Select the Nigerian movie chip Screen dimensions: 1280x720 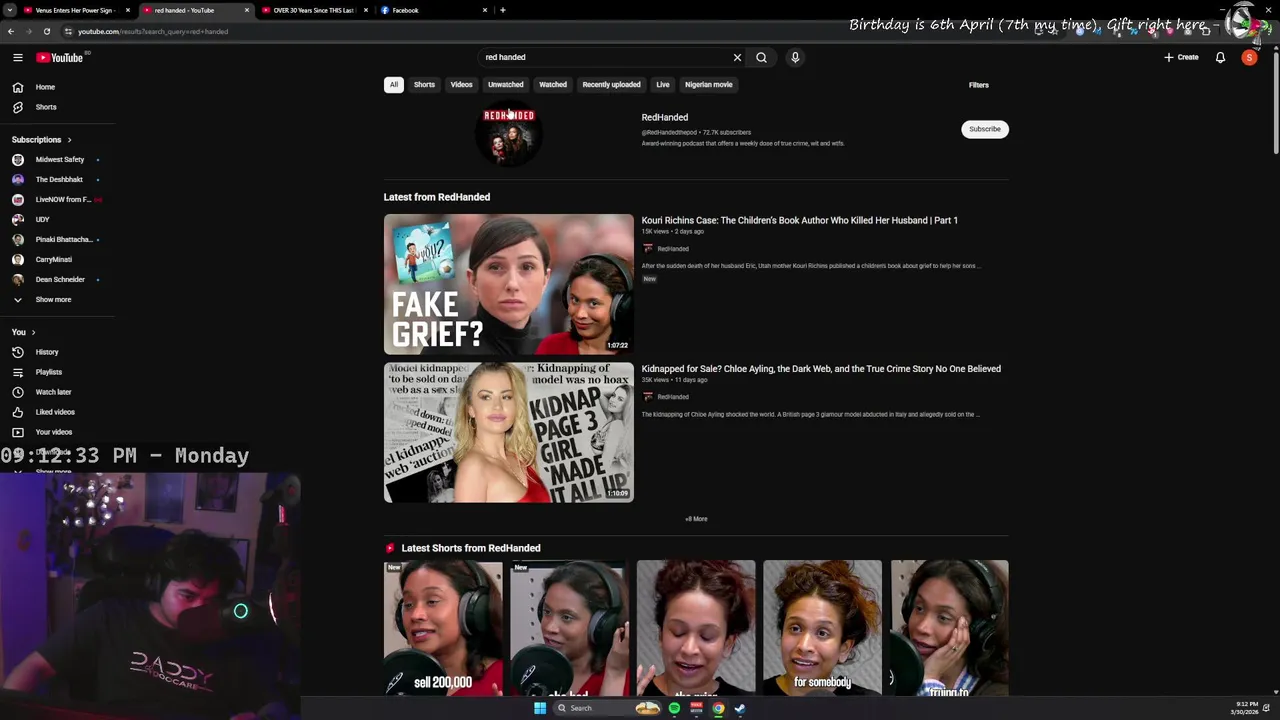click(x=709, y=85)
